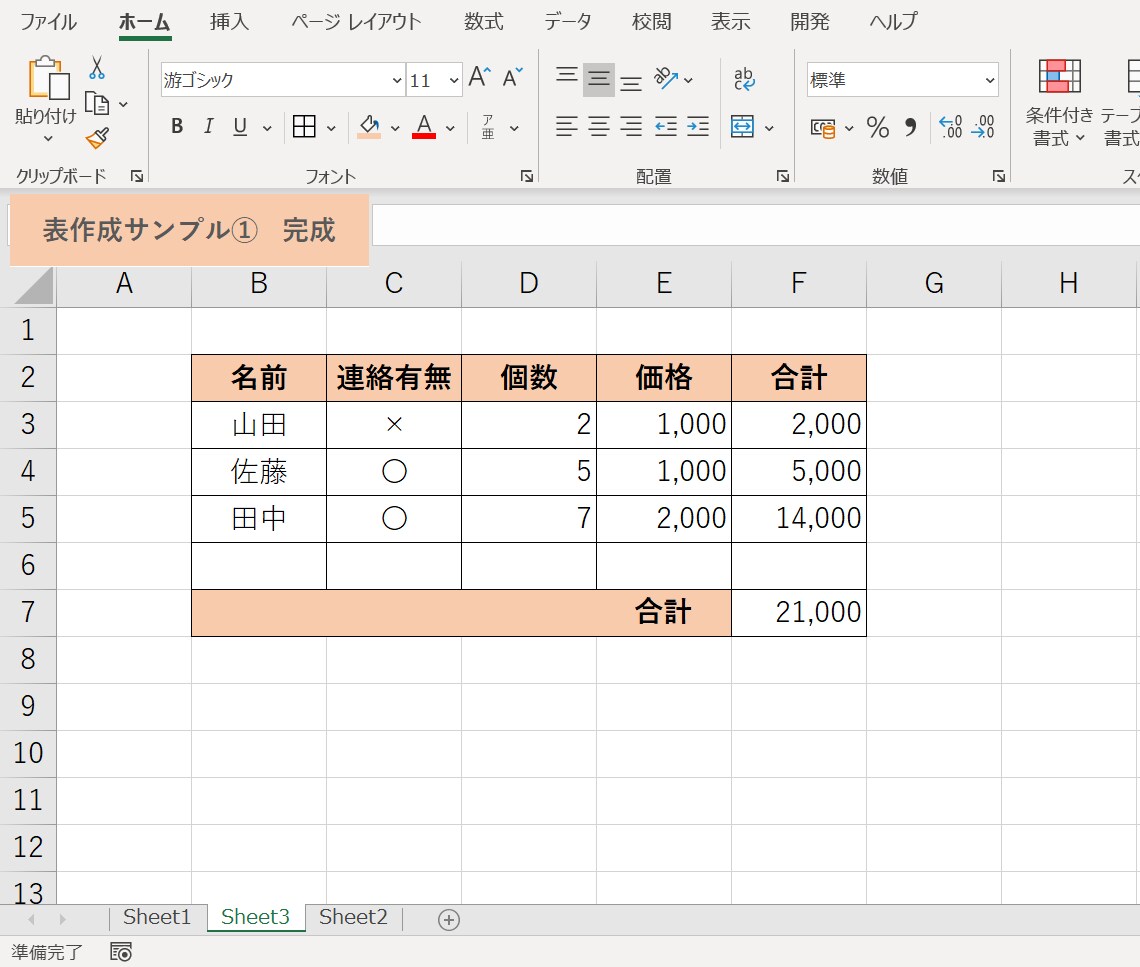Decrease font size with small A icon

[x=513, y=77]
